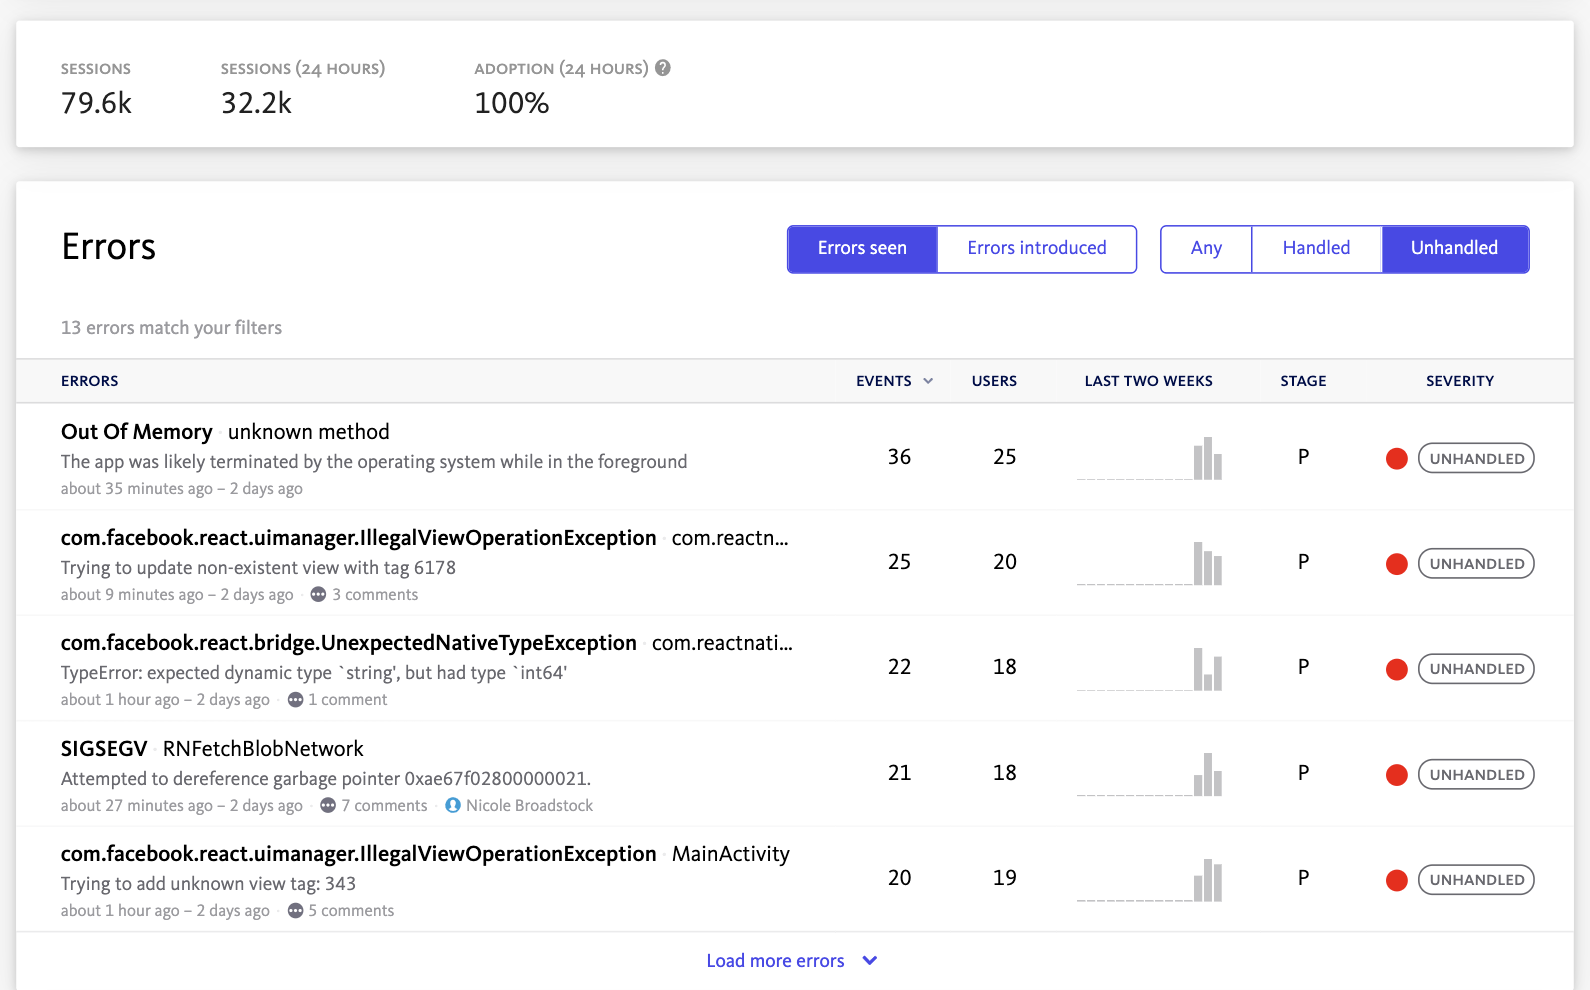
Task: Click the Sessions value 79.6k
Action: (x=96, y=103)
